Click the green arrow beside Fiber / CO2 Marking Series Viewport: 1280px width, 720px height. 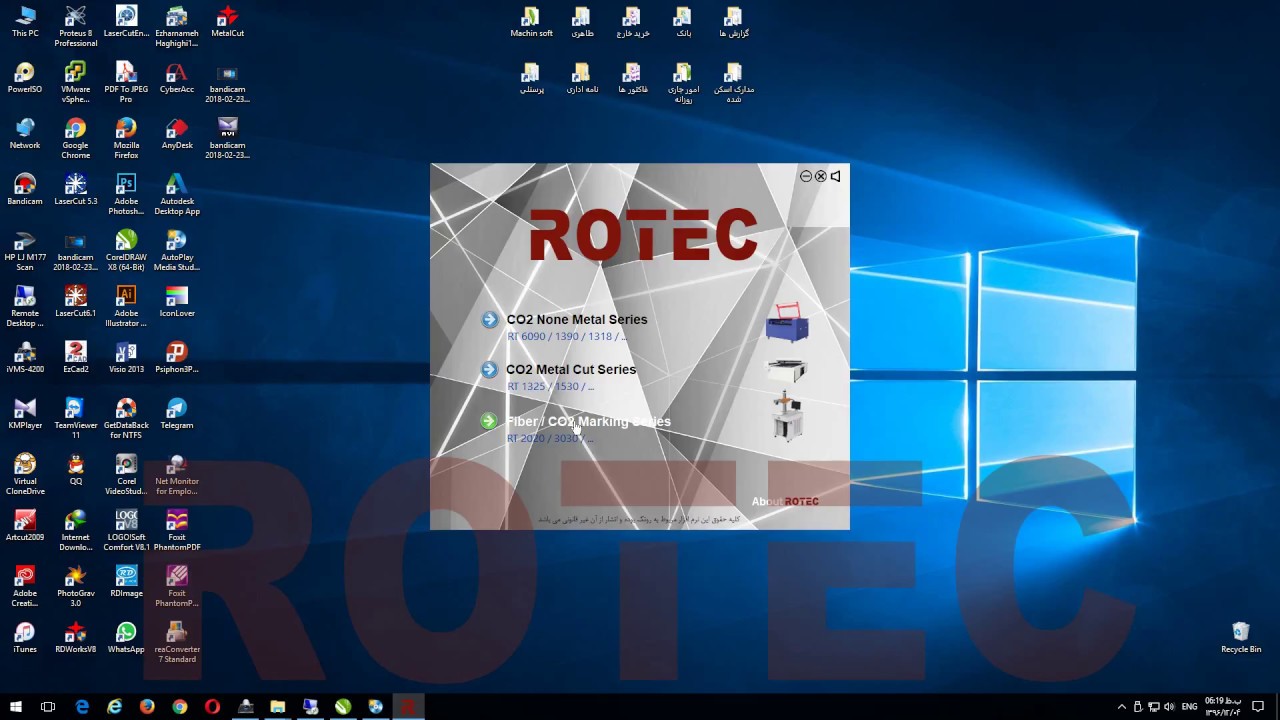click(489, 422)
